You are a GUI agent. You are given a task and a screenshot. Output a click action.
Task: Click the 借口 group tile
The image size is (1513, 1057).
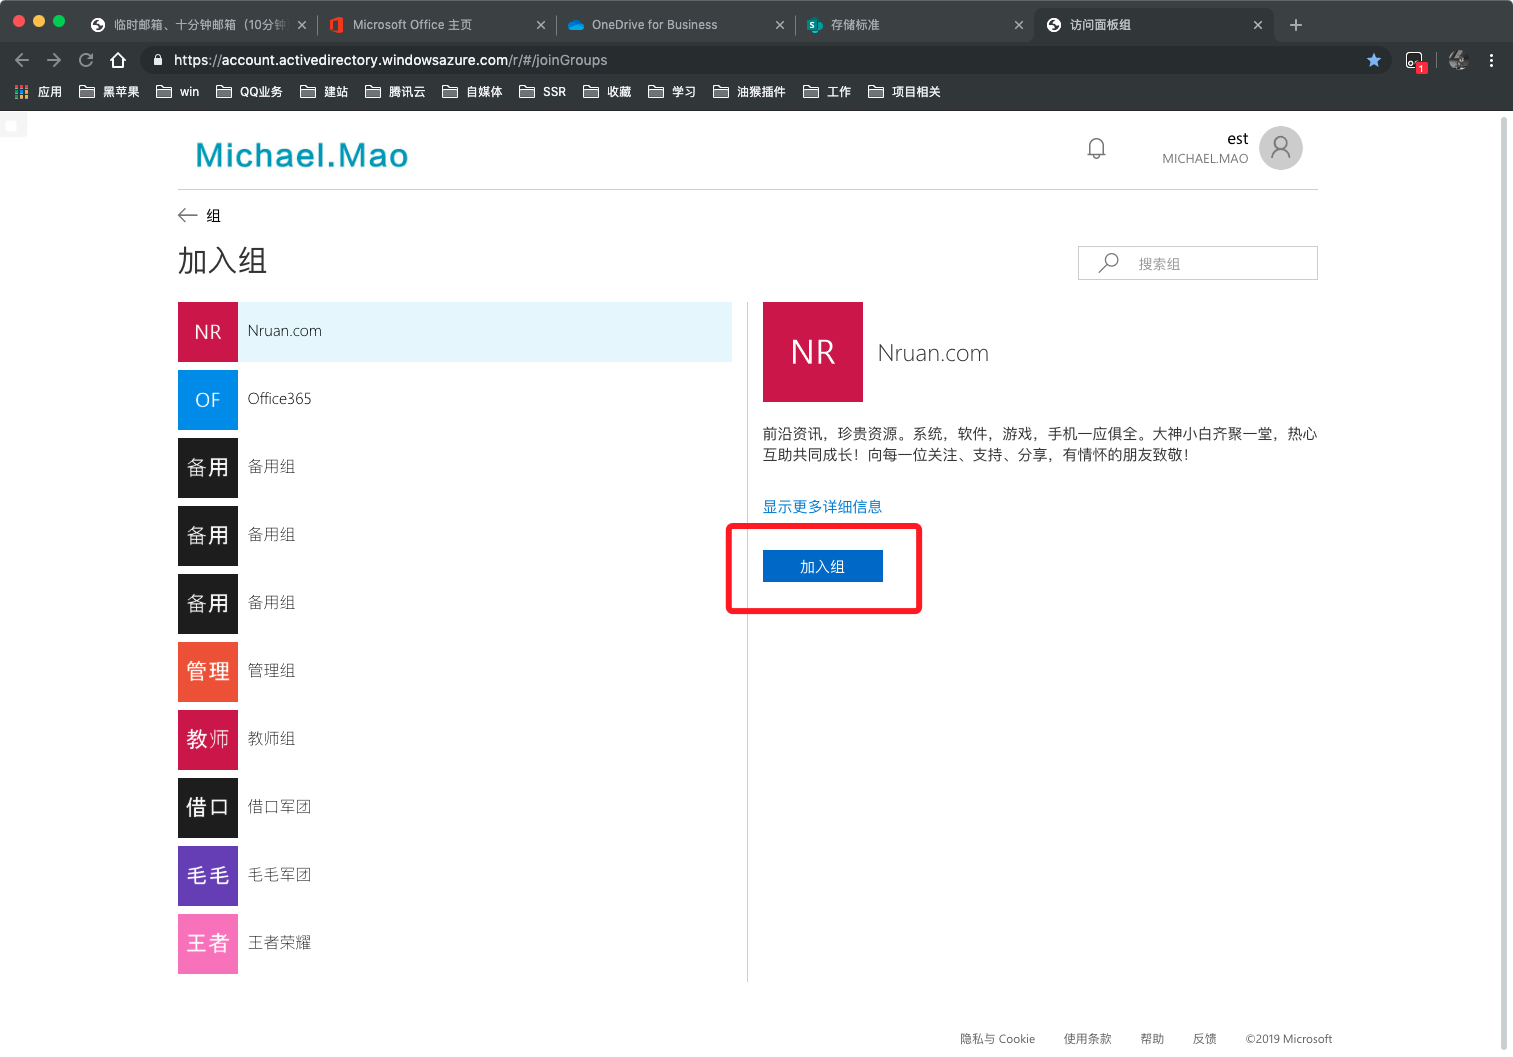click(208, 808)
